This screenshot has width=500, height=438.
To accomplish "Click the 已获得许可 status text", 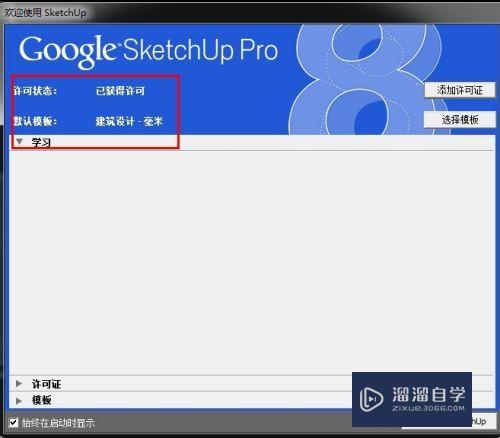I will coord(120,90).
